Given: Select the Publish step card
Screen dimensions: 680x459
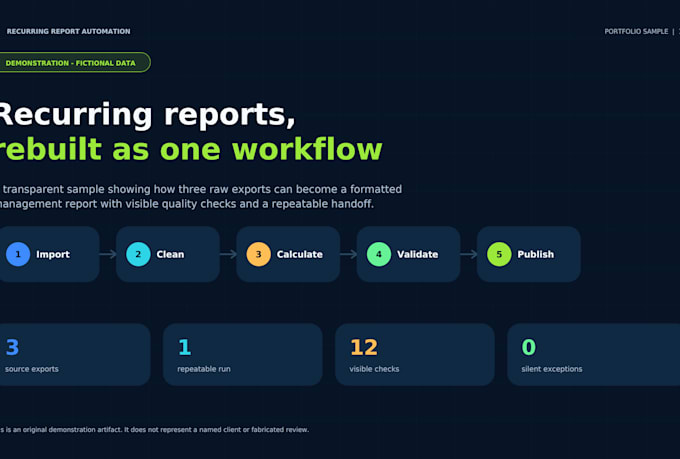Looking at the screenshot, I should 529,254.
